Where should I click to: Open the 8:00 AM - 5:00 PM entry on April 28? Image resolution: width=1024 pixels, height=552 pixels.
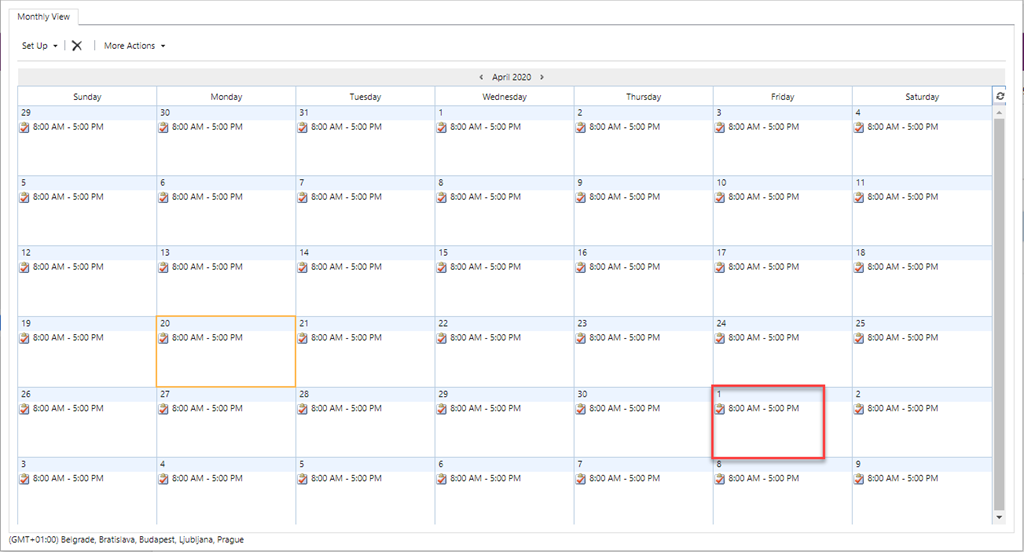346,408
